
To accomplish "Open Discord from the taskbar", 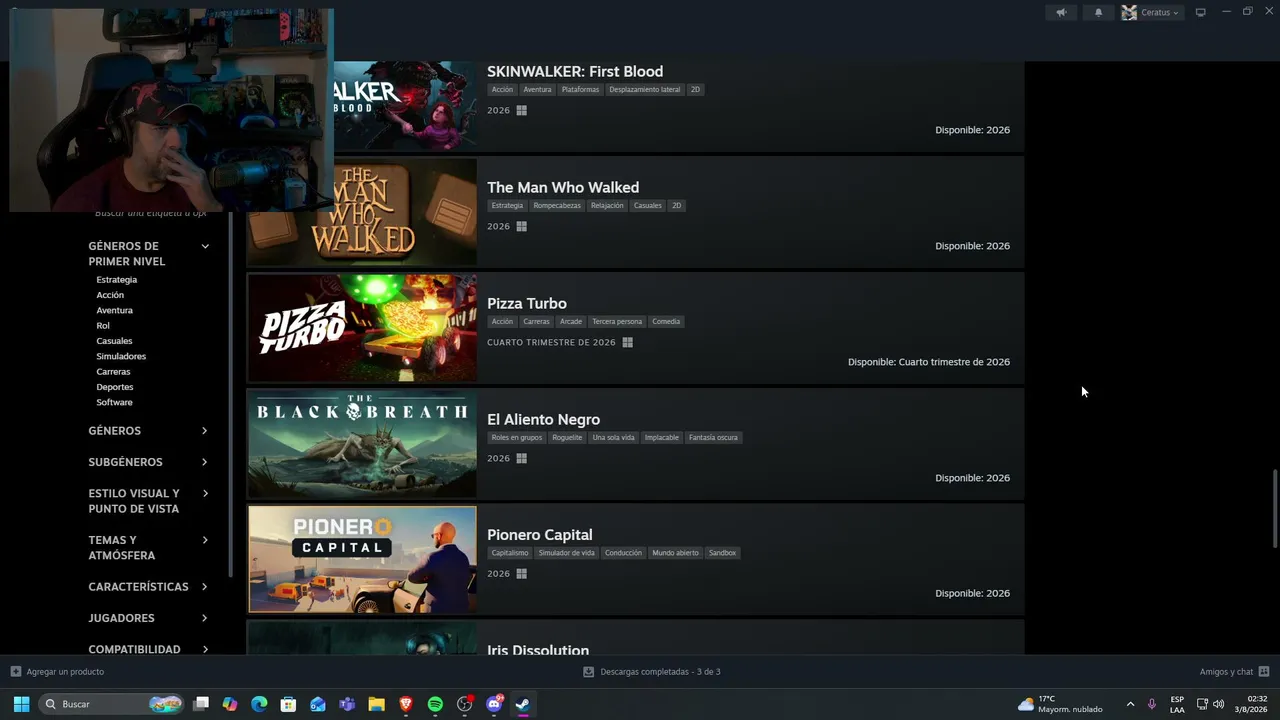I will [494, 704].
